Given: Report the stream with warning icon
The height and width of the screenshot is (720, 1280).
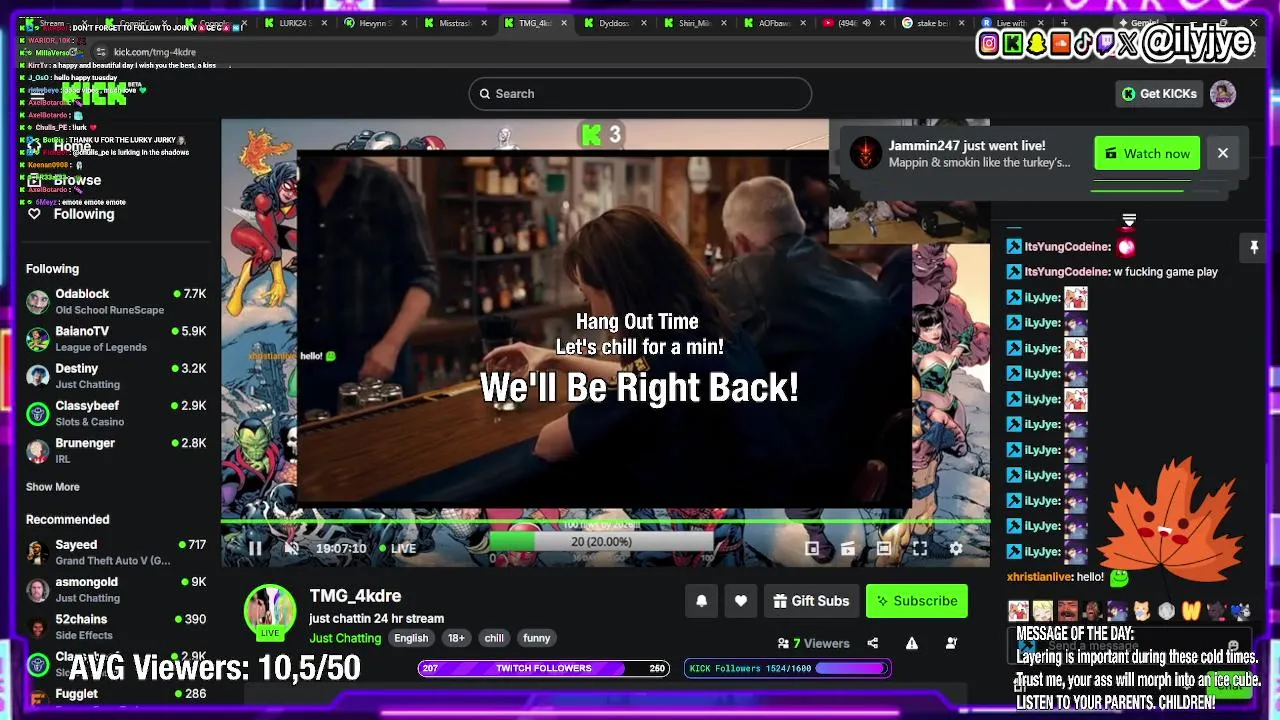Looking at the screenshot, I should click(x=912, y=643).
